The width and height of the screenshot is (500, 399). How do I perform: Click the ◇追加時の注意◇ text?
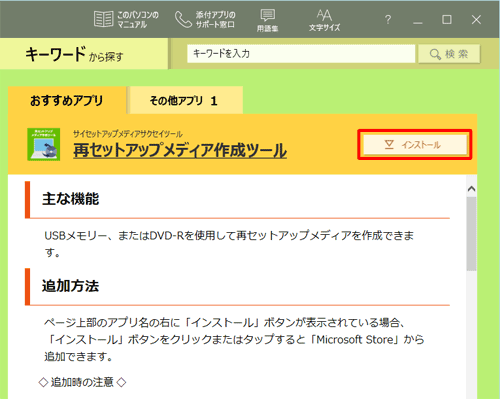point(82,382)
